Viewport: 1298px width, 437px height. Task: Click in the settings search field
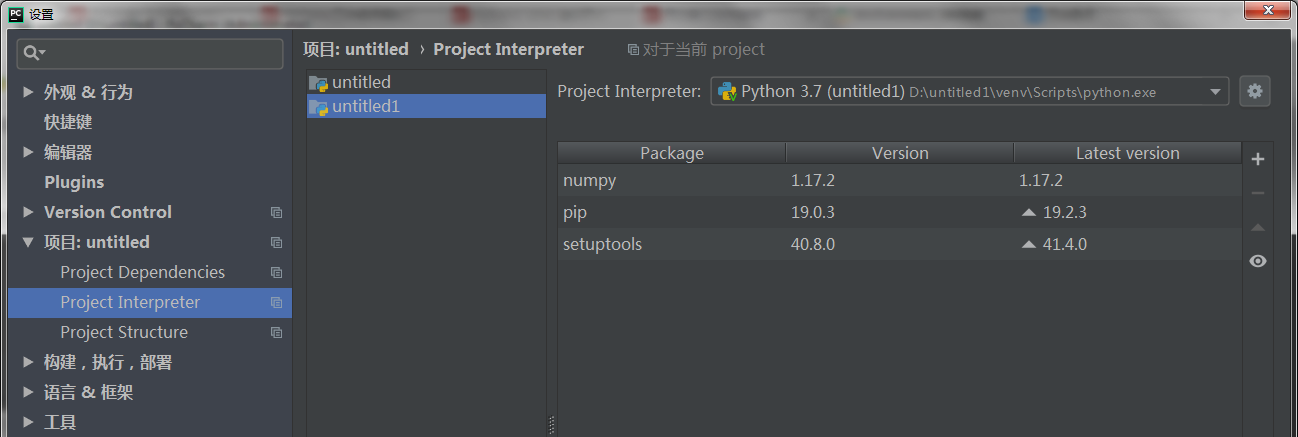click(x=160, y=53)
